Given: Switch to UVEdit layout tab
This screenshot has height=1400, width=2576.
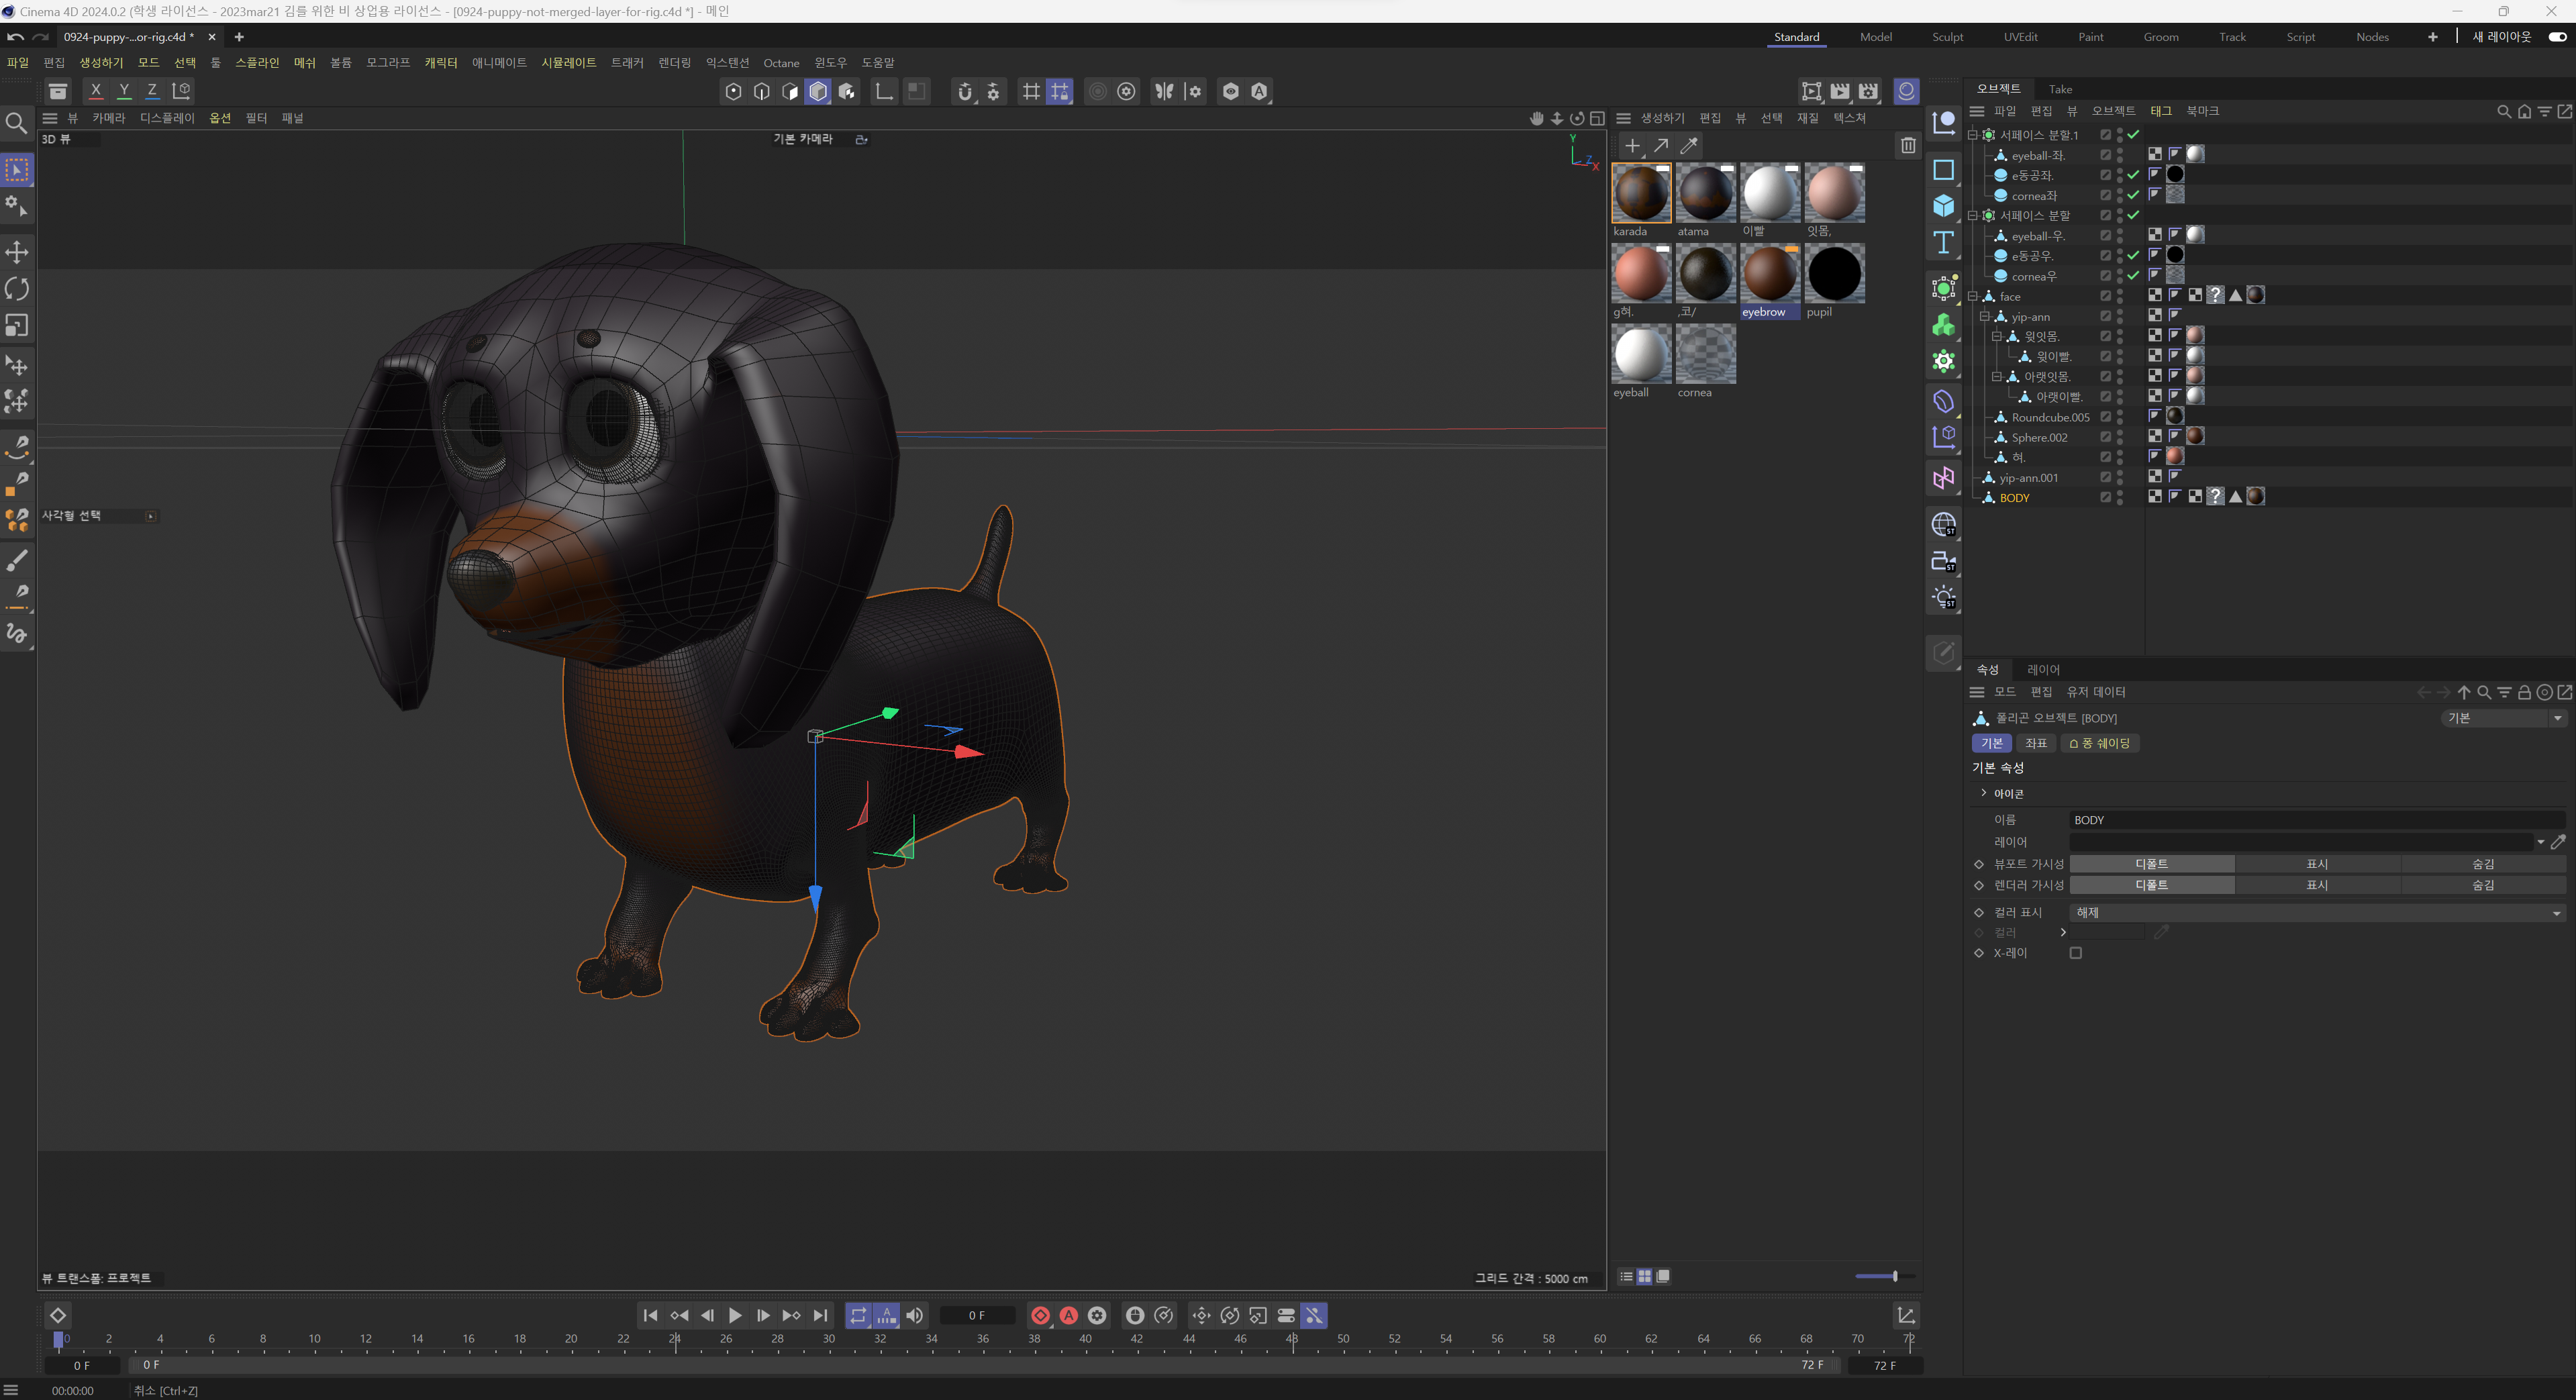Looking at the screenshot, I should coord(2020,37).
